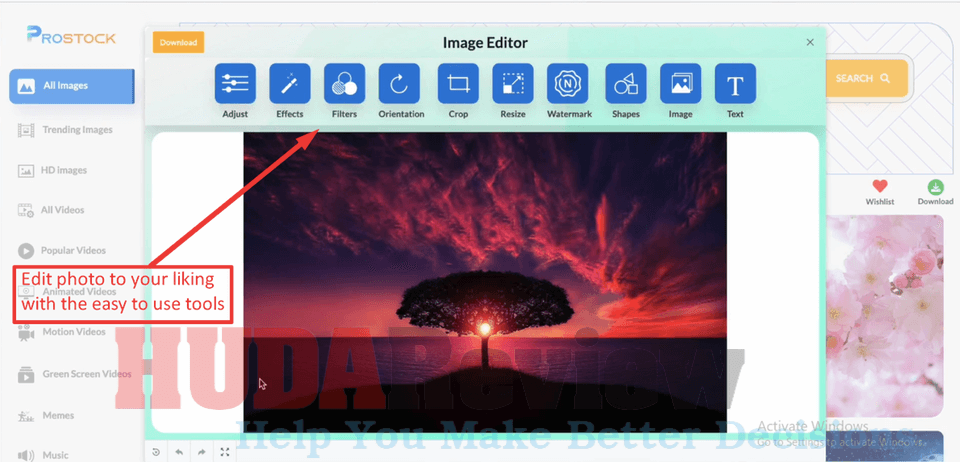Open HD Images section
960x462 pixels.
[x=52, y=170]
